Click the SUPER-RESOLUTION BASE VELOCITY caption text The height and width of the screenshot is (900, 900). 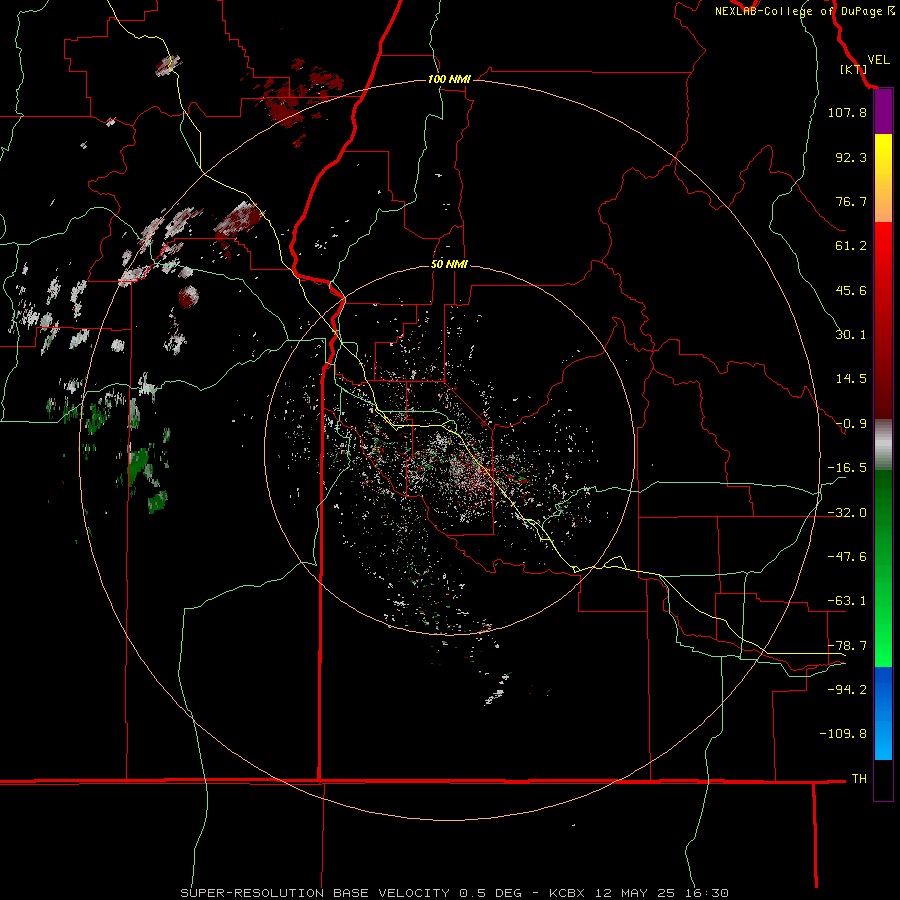click(x=315, y=893)
